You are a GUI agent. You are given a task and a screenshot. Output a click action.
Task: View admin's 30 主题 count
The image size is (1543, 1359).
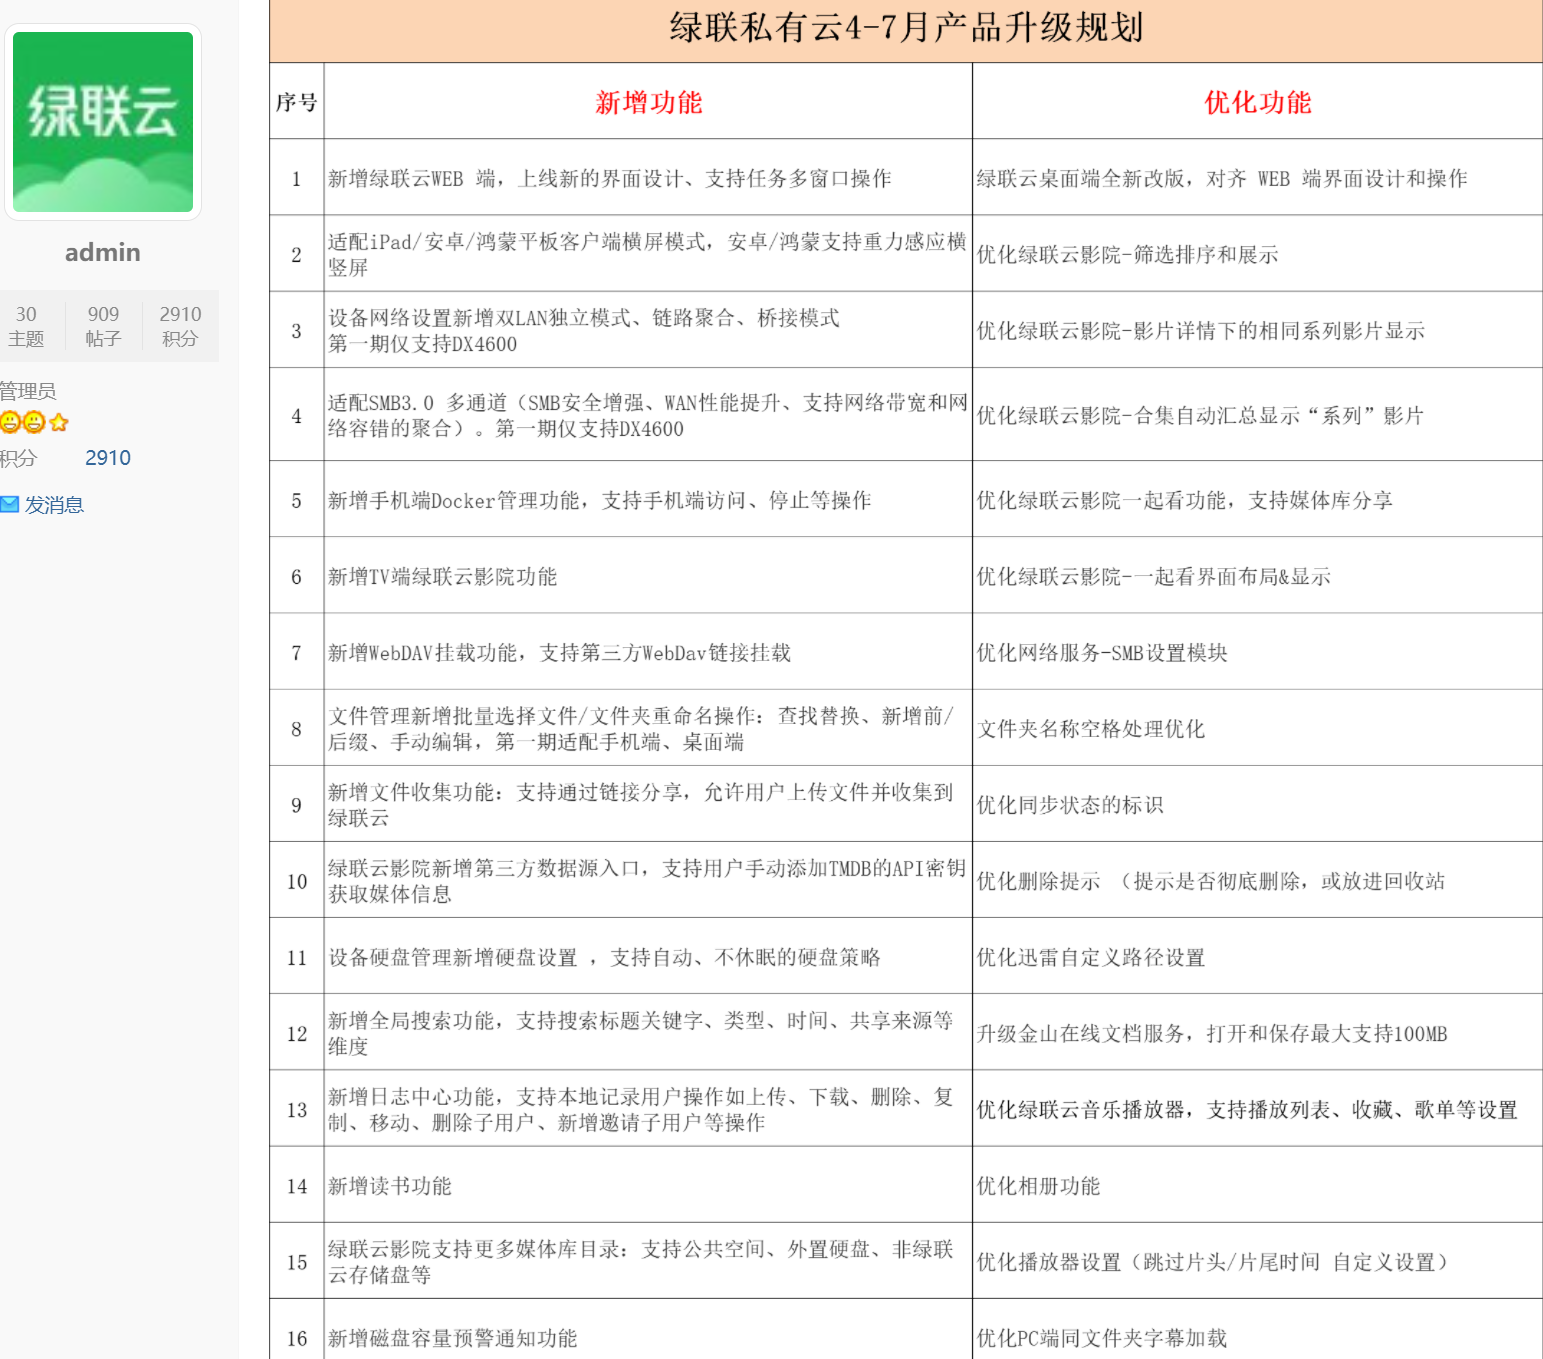[26, 326]
